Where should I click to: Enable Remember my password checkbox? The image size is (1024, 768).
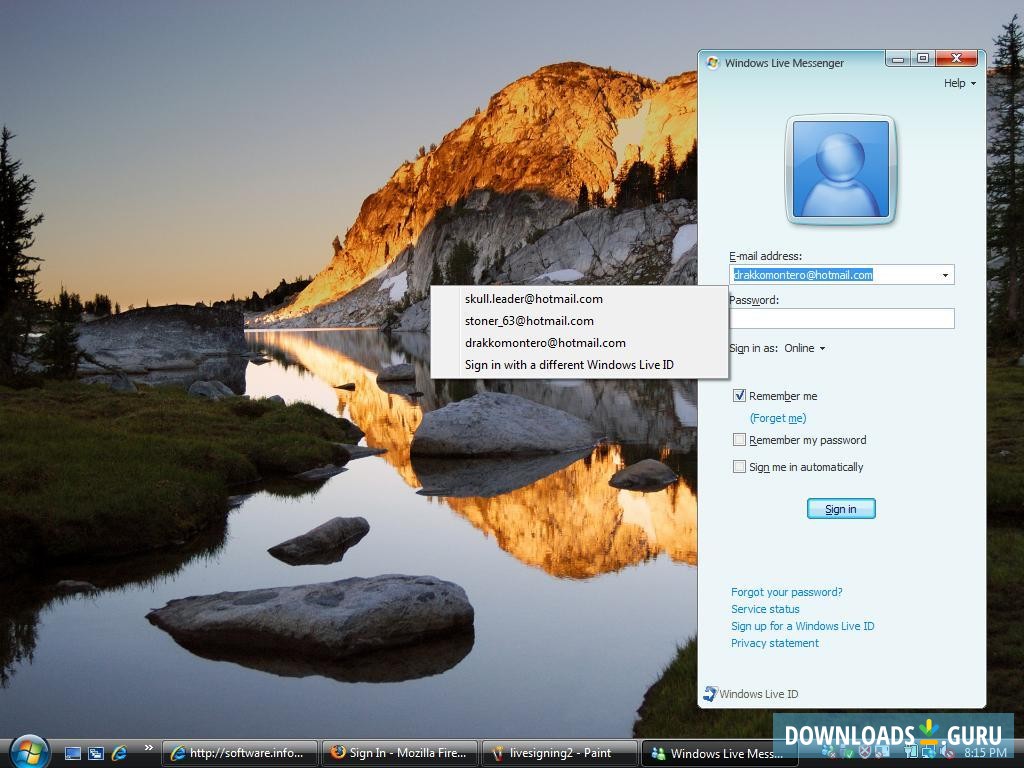740,440
